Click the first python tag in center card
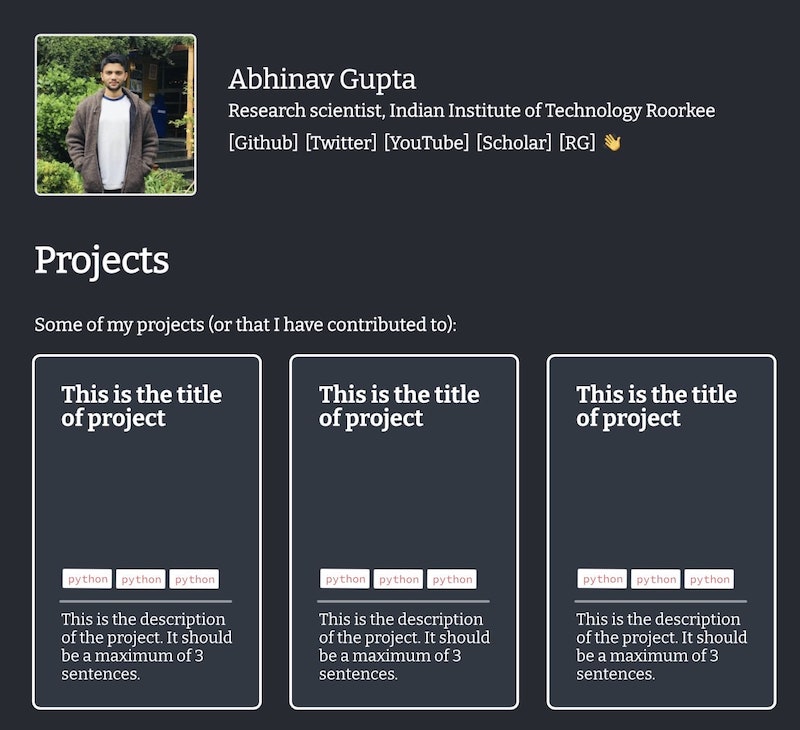800x730 pixels. tap(345, 576)
